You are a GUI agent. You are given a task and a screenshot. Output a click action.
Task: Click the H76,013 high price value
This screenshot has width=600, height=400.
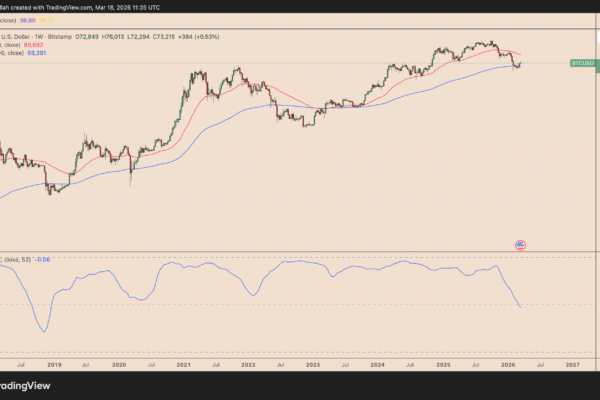[x=114, y=36]
